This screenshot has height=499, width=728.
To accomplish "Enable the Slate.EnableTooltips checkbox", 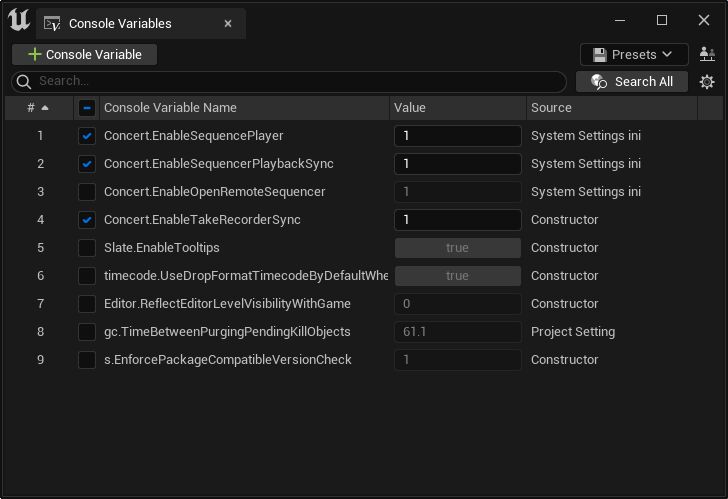I will 87,248.
